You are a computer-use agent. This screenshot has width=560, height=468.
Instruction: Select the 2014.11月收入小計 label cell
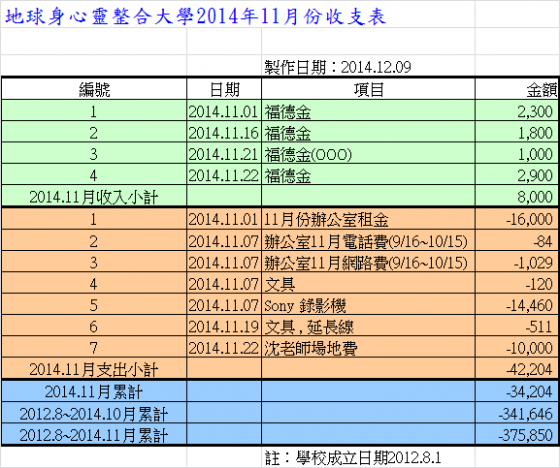(94, 196)
